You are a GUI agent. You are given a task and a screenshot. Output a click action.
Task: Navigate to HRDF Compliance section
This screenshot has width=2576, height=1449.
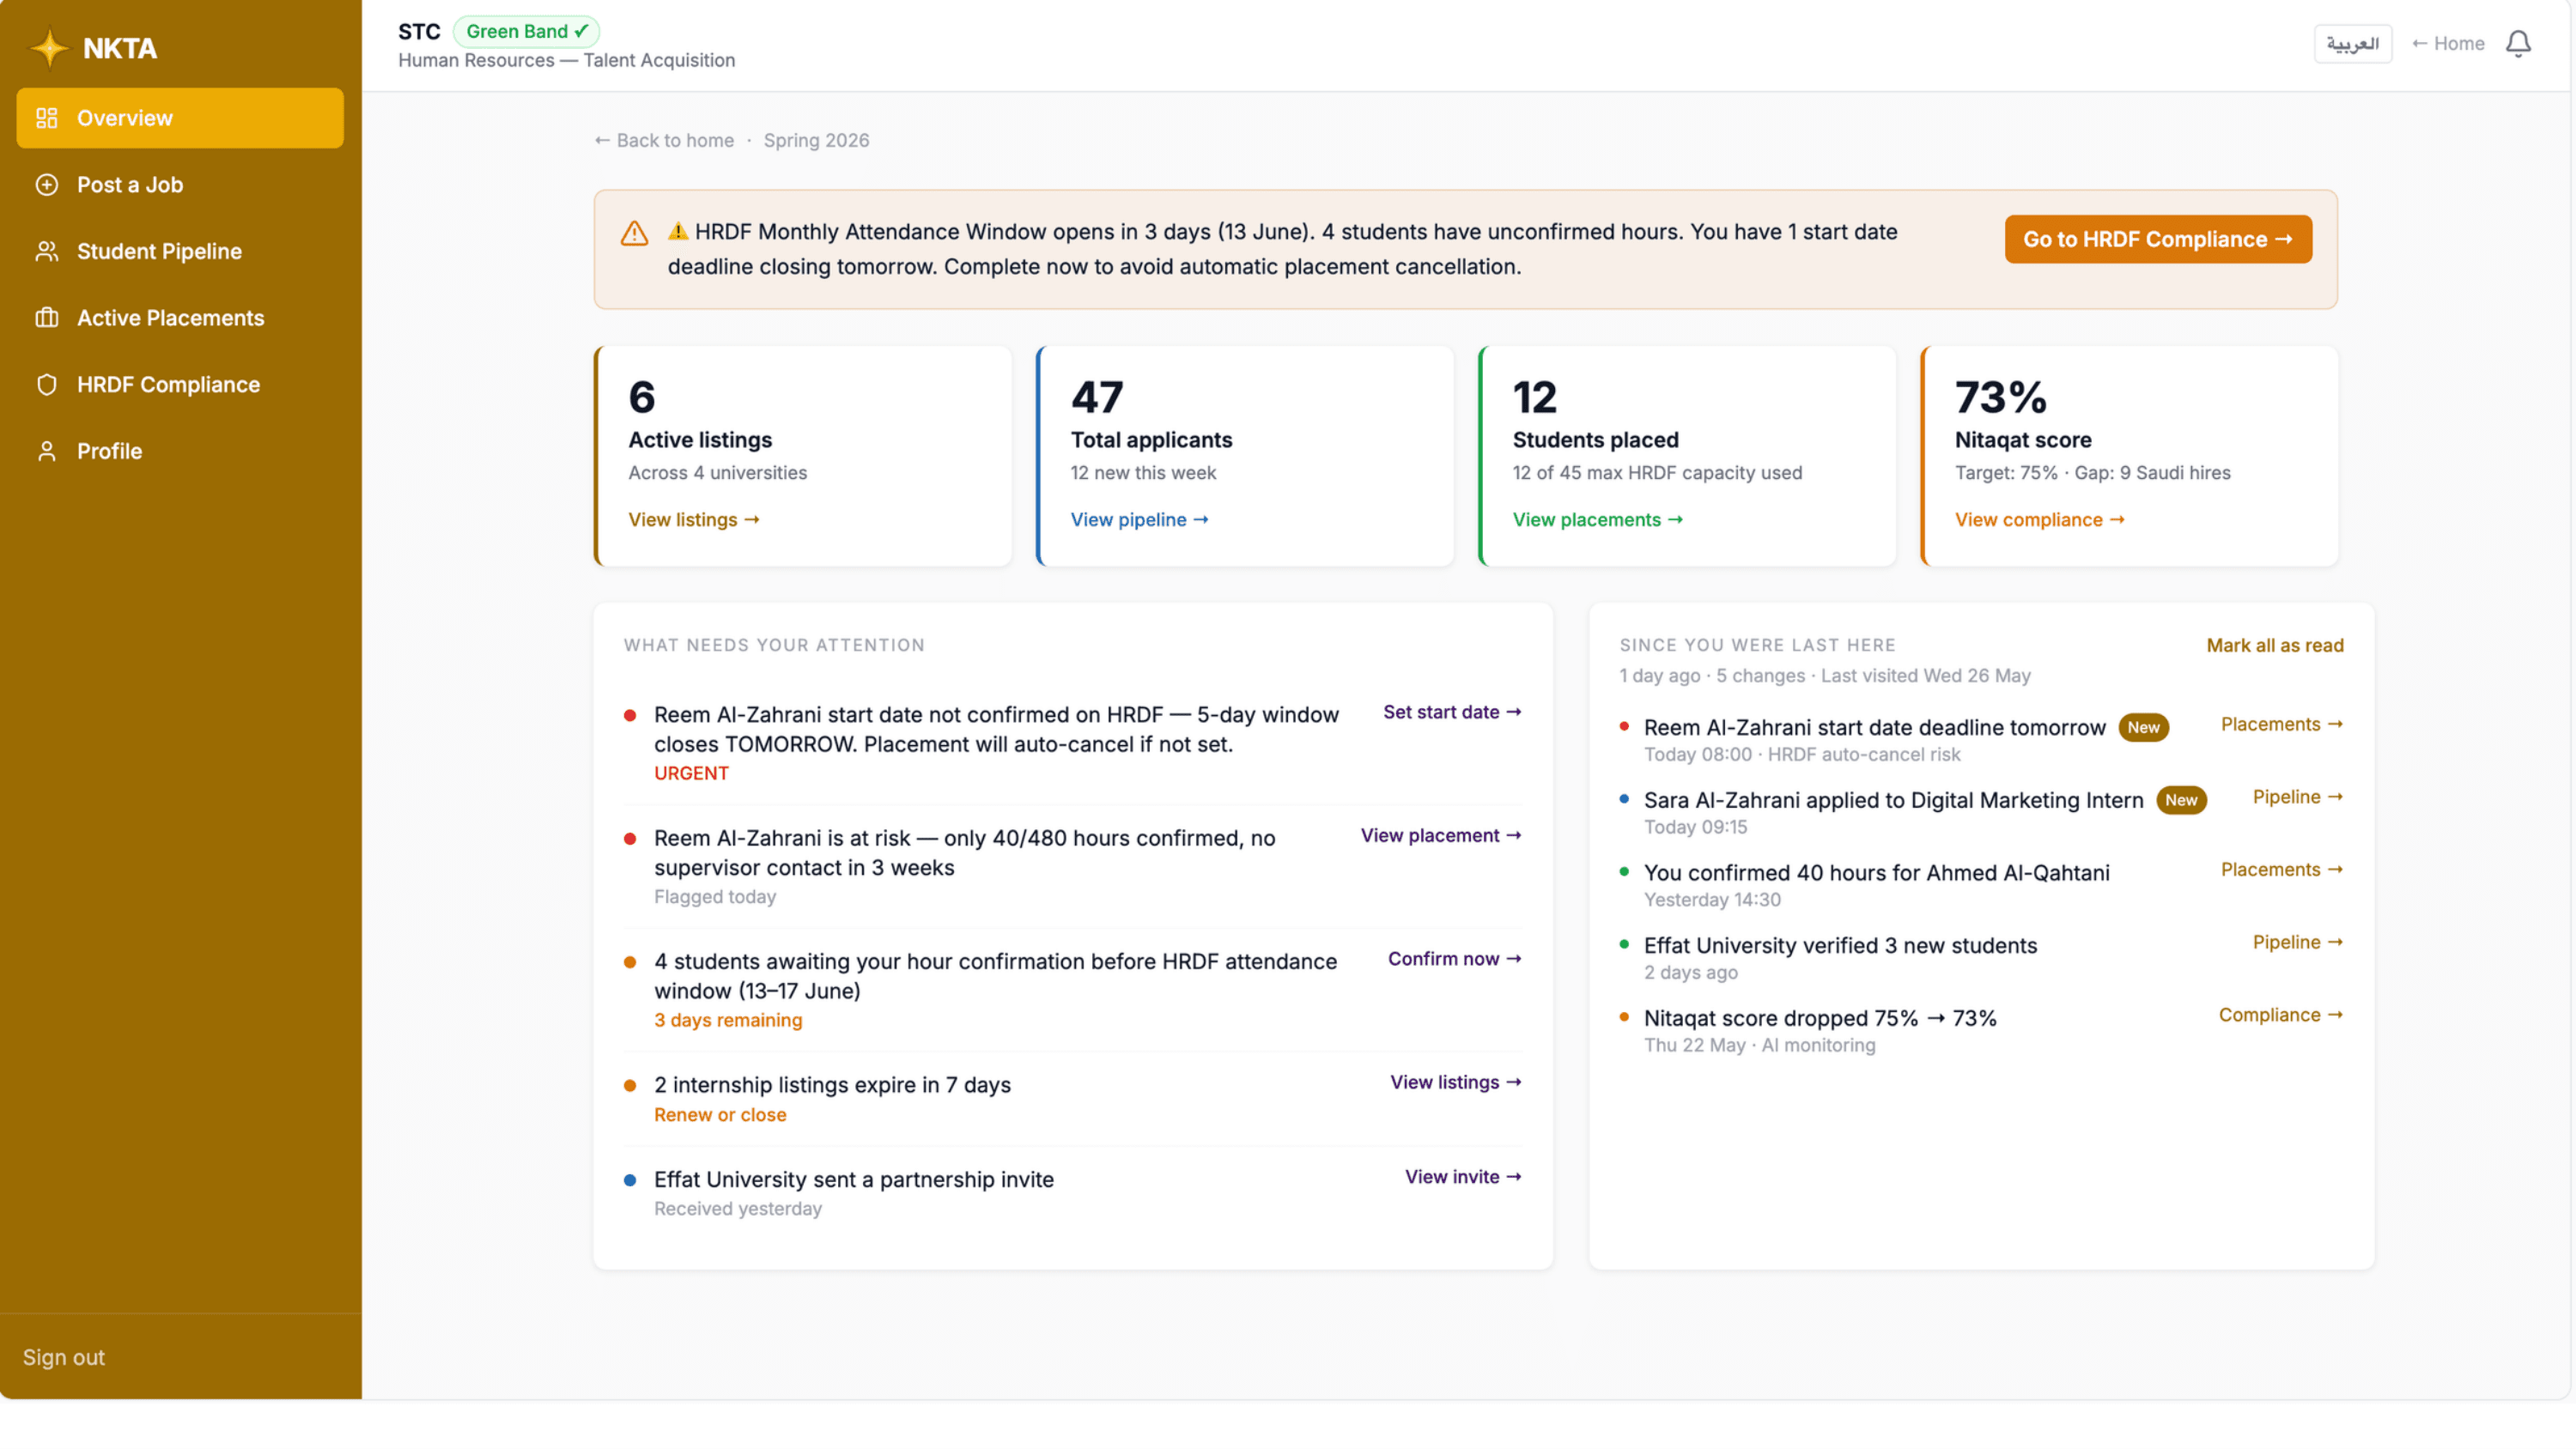(180, 385)
